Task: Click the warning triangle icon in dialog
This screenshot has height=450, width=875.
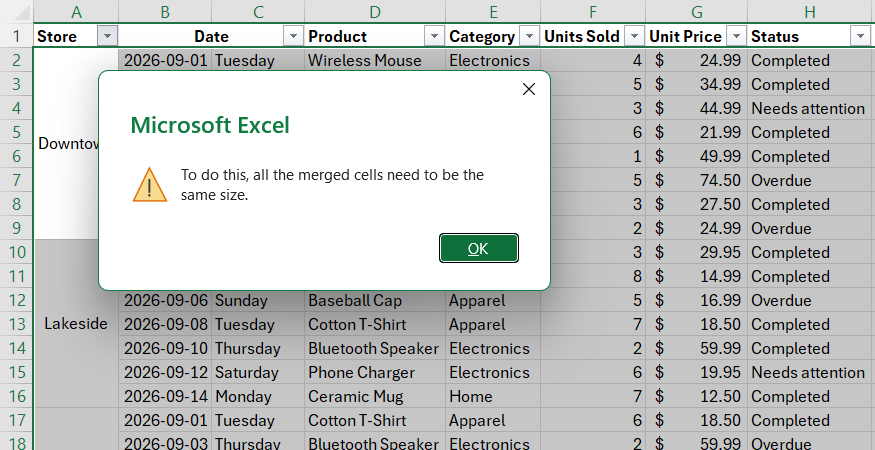Action: point(150,184)
